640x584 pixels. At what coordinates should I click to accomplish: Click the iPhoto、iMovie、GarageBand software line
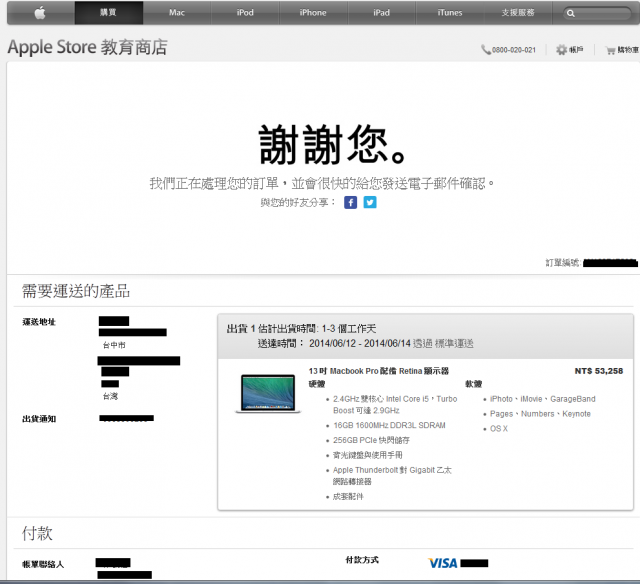[x=542, y=399]
